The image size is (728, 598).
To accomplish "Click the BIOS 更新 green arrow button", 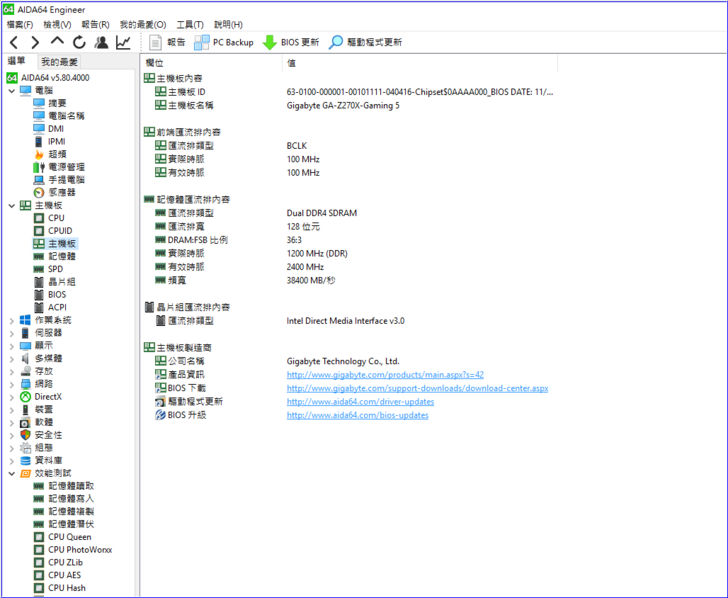I will click(x=291, y=43).
